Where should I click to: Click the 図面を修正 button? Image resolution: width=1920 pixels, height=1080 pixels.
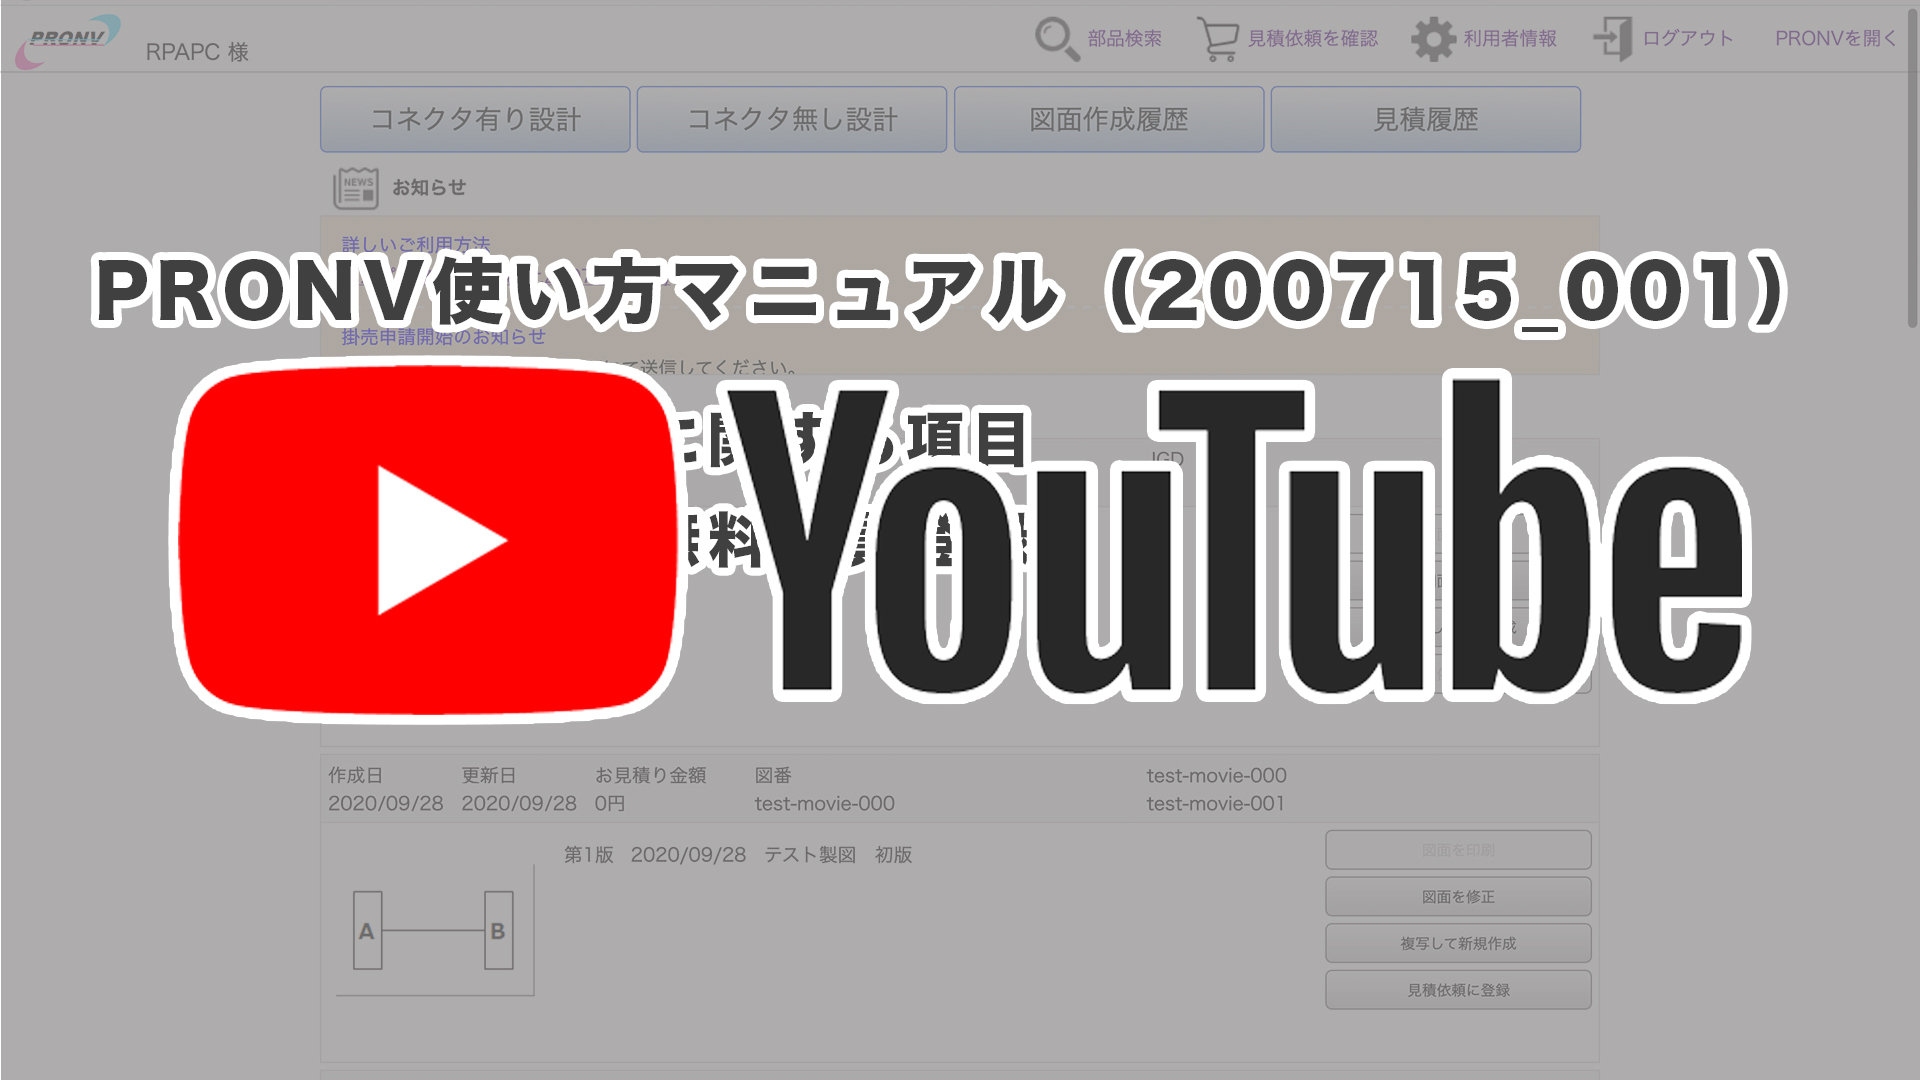(1458, 897)
